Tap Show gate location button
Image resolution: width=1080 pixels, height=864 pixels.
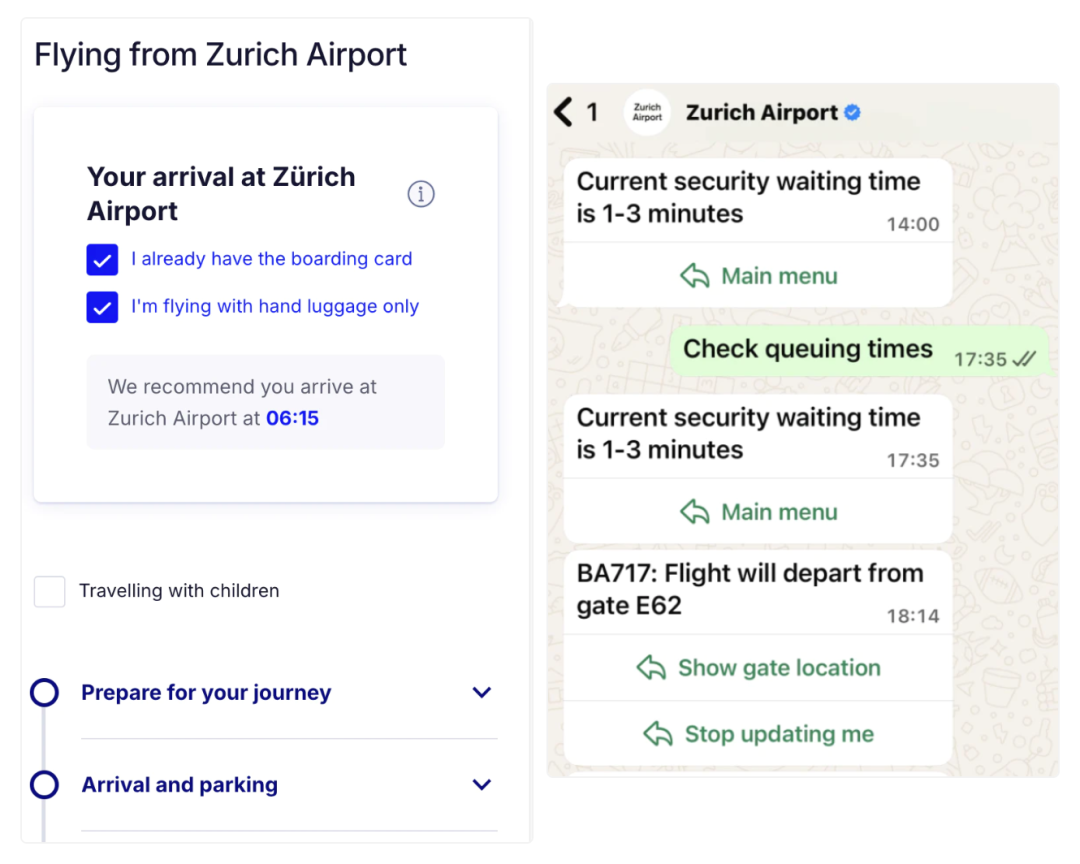pyautogui.click(x=758, y=668)
